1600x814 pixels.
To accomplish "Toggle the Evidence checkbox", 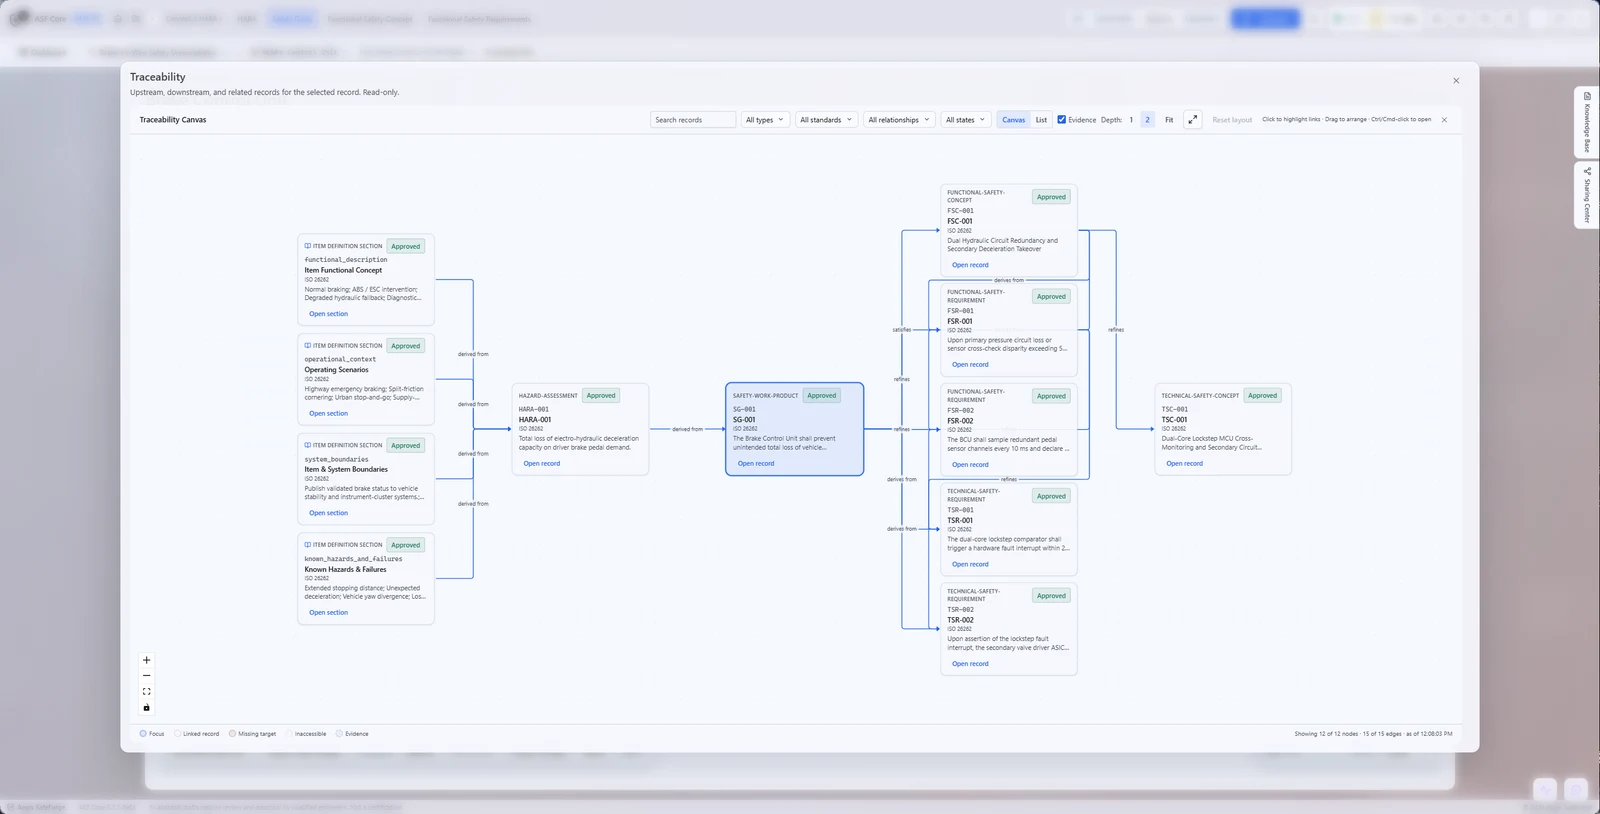I will pyautogui.click(x=1062, y=120).
